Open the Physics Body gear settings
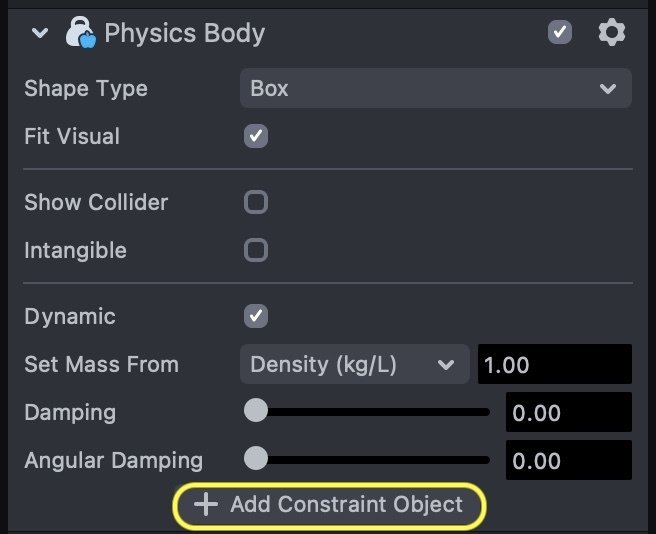Screen dimensions: 656x534 (611, 33)
